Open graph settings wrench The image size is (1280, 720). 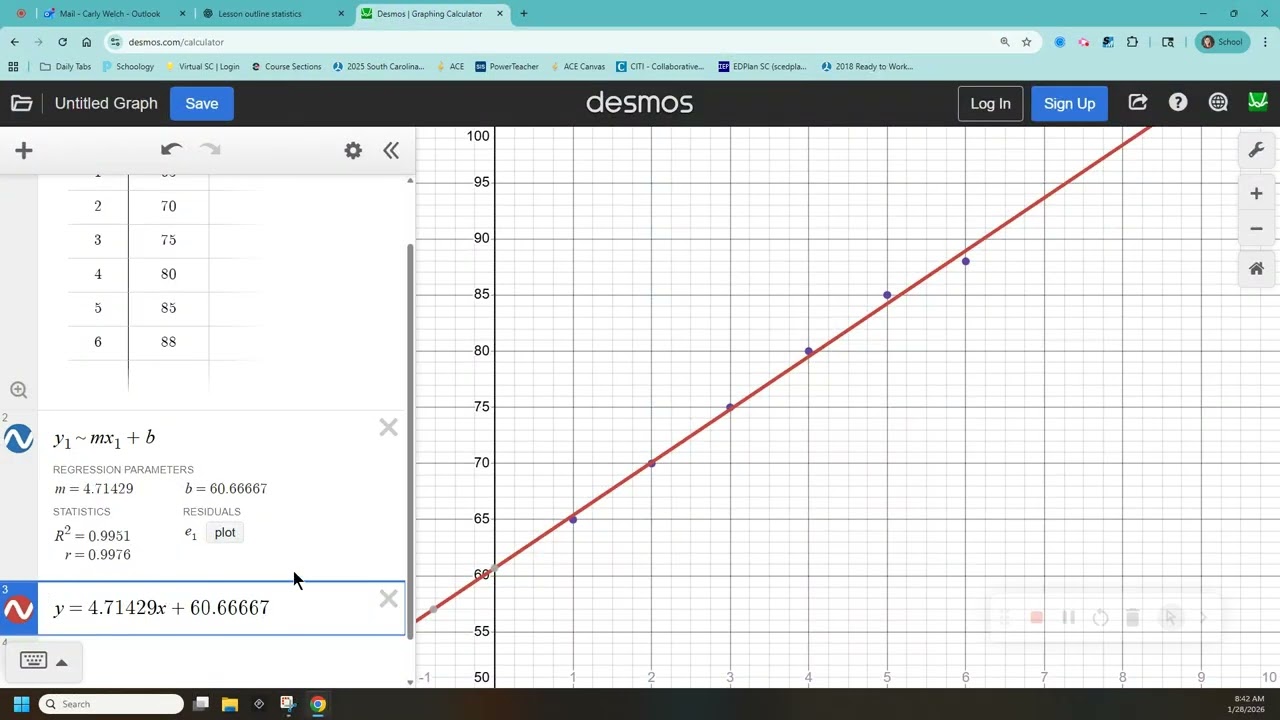[x=1256, y=151]
